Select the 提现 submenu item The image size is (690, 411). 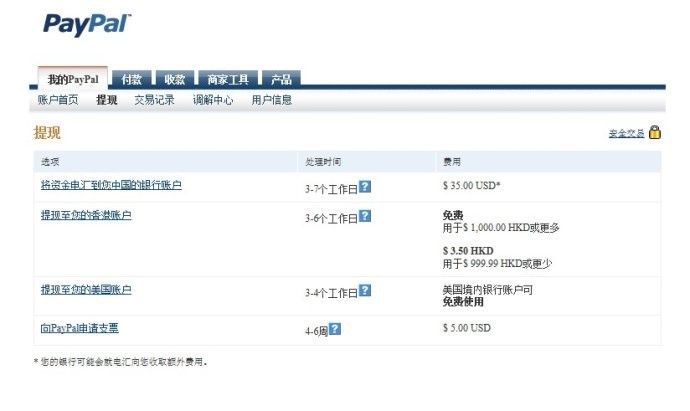click(x=106, y=100)
